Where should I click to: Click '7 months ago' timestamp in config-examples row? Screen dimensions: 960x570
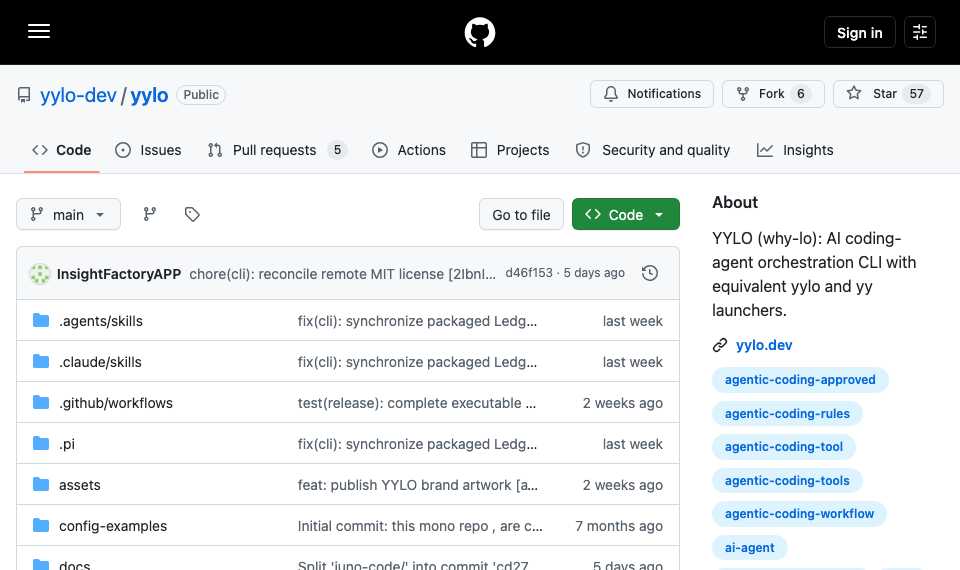pyautogui.click(x=619, y=526)
